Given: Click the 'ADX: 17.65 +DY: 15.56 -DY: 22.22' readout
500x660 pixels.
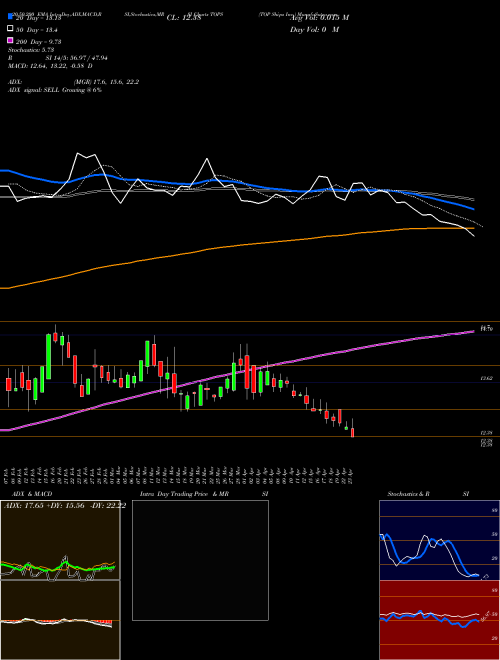Looking at the screenshot, I should click(x=65, y=506).
